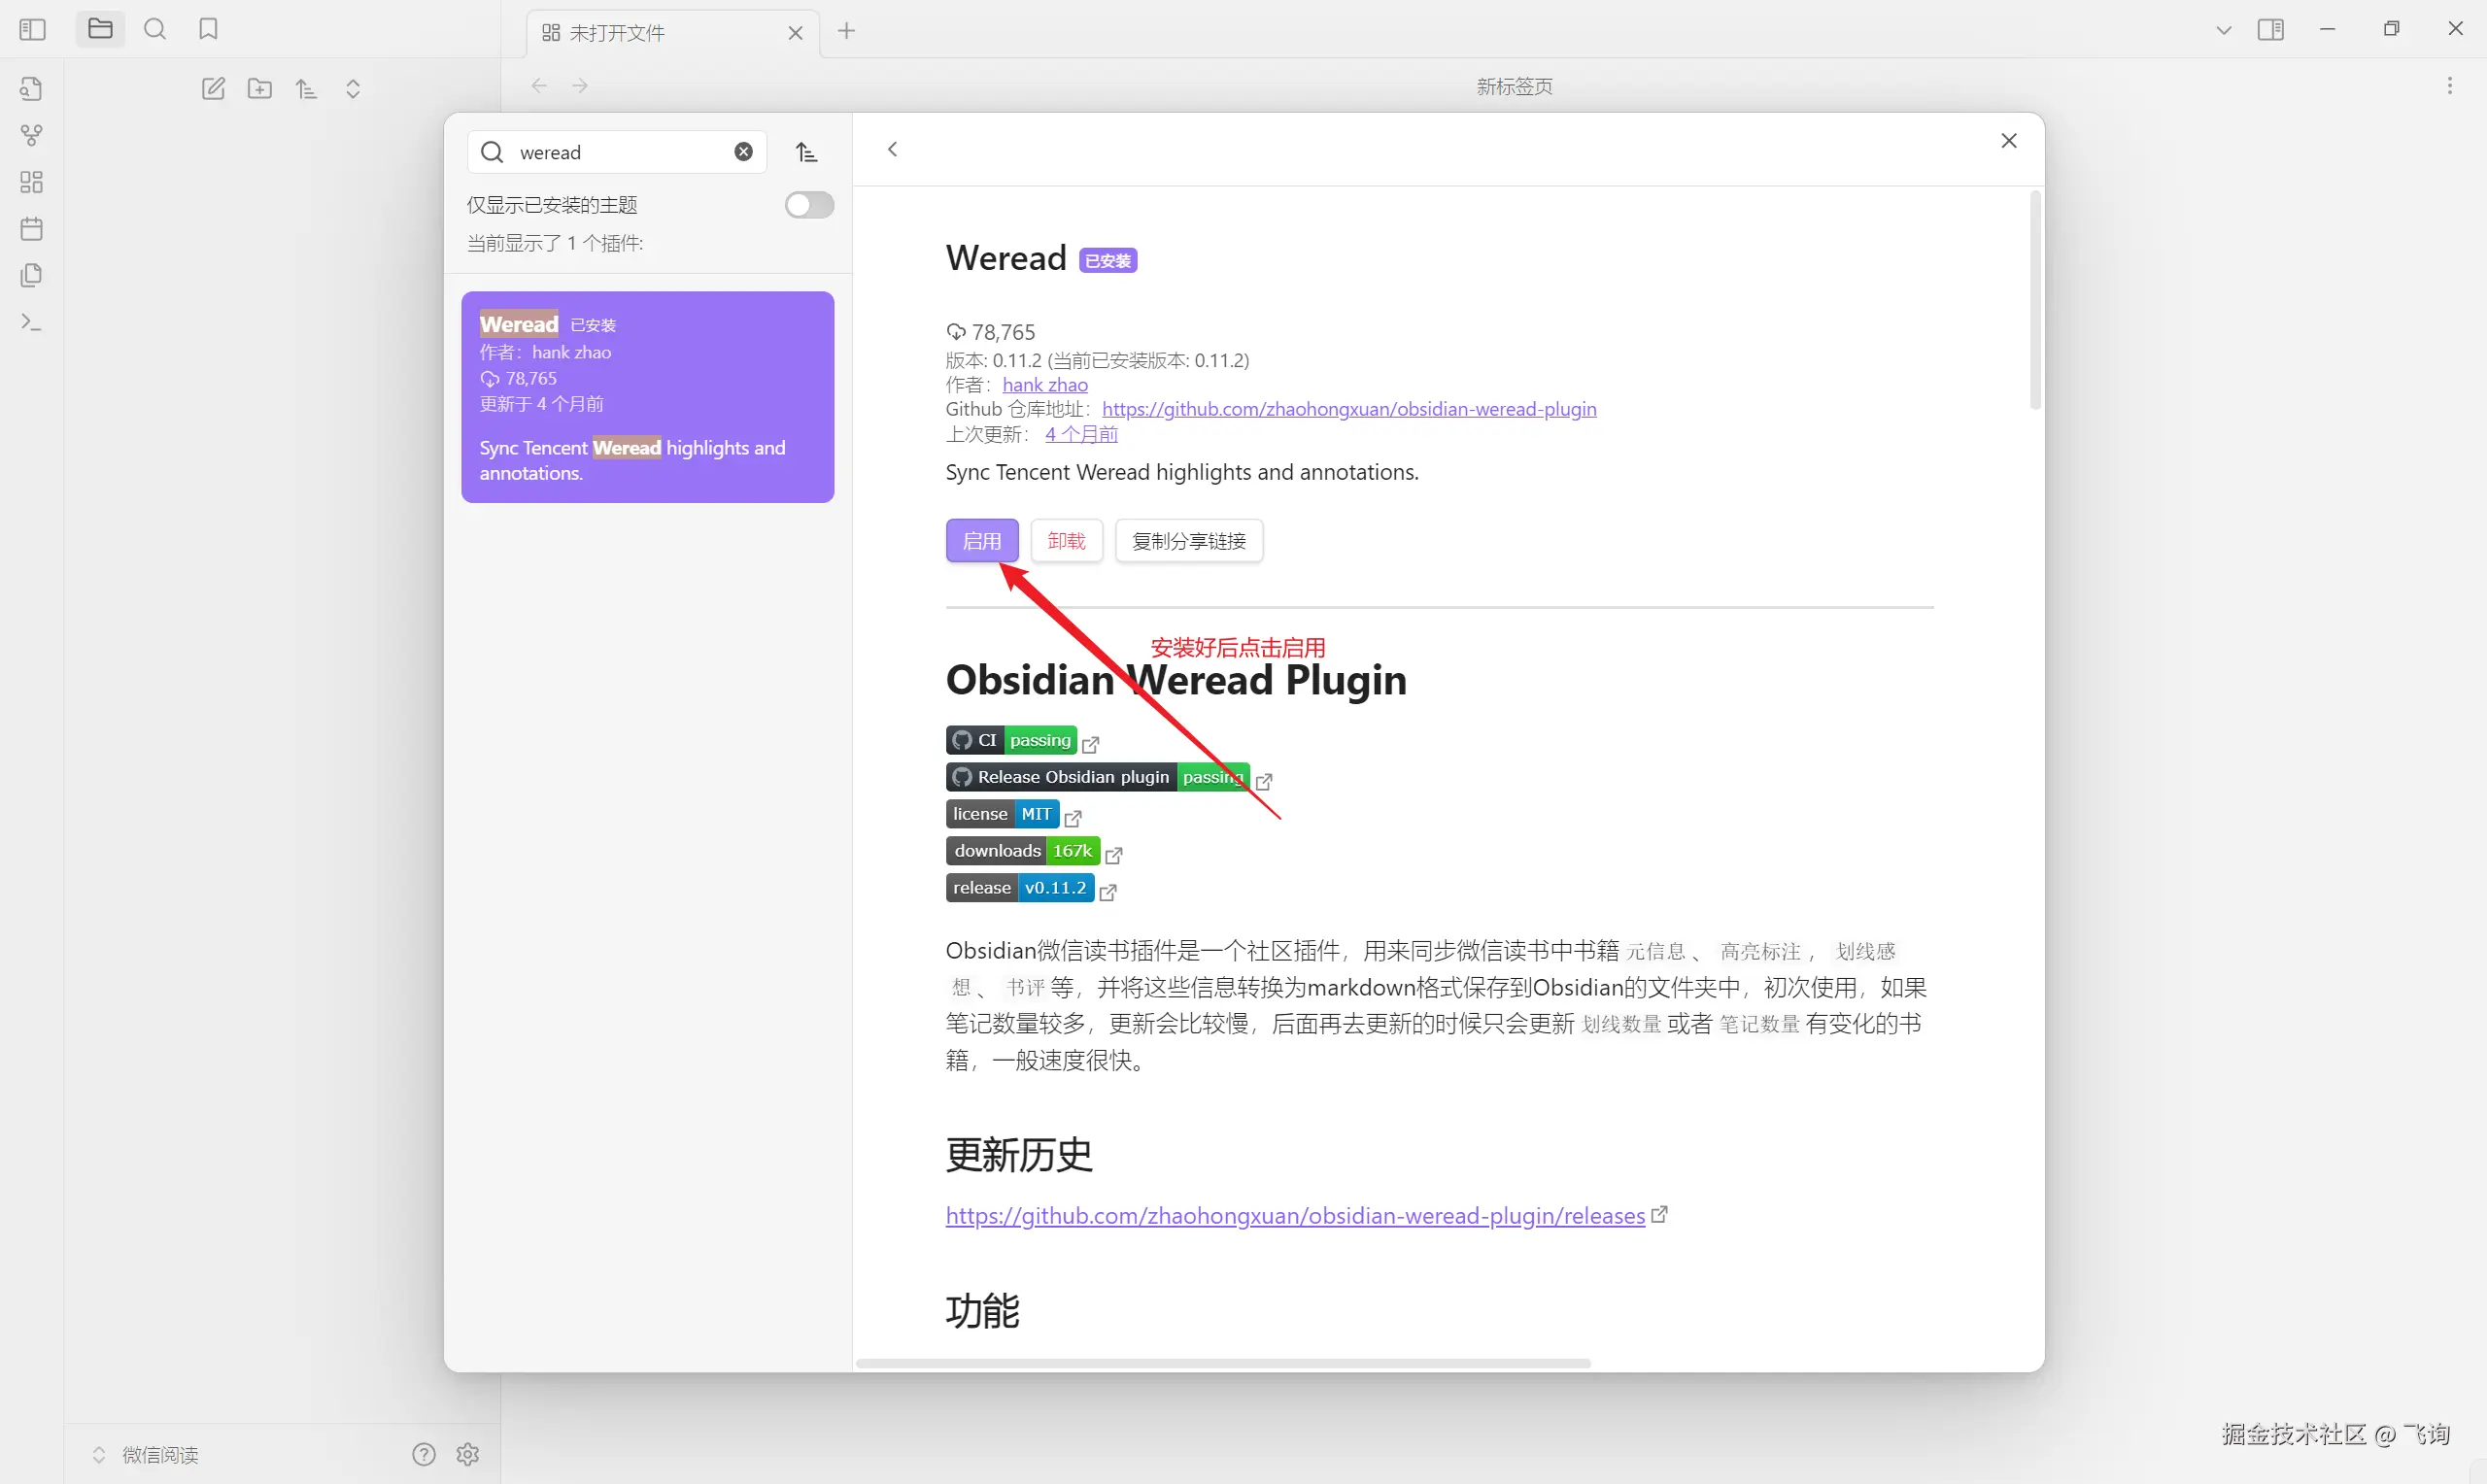
Task: Open vault switcher 微信阅读
Action: point(160,1454)
